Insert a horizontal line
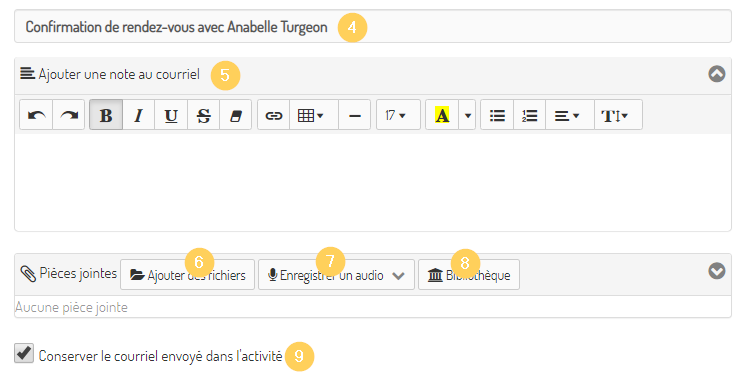741x374 pixels. coord(355,115)
